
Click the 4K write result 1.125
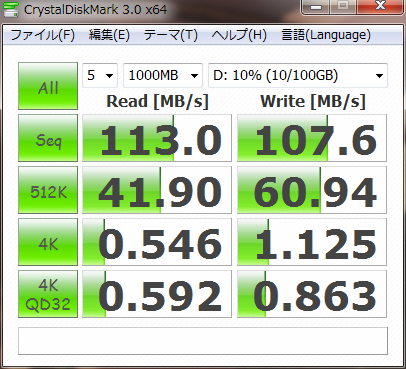point(312,242)
